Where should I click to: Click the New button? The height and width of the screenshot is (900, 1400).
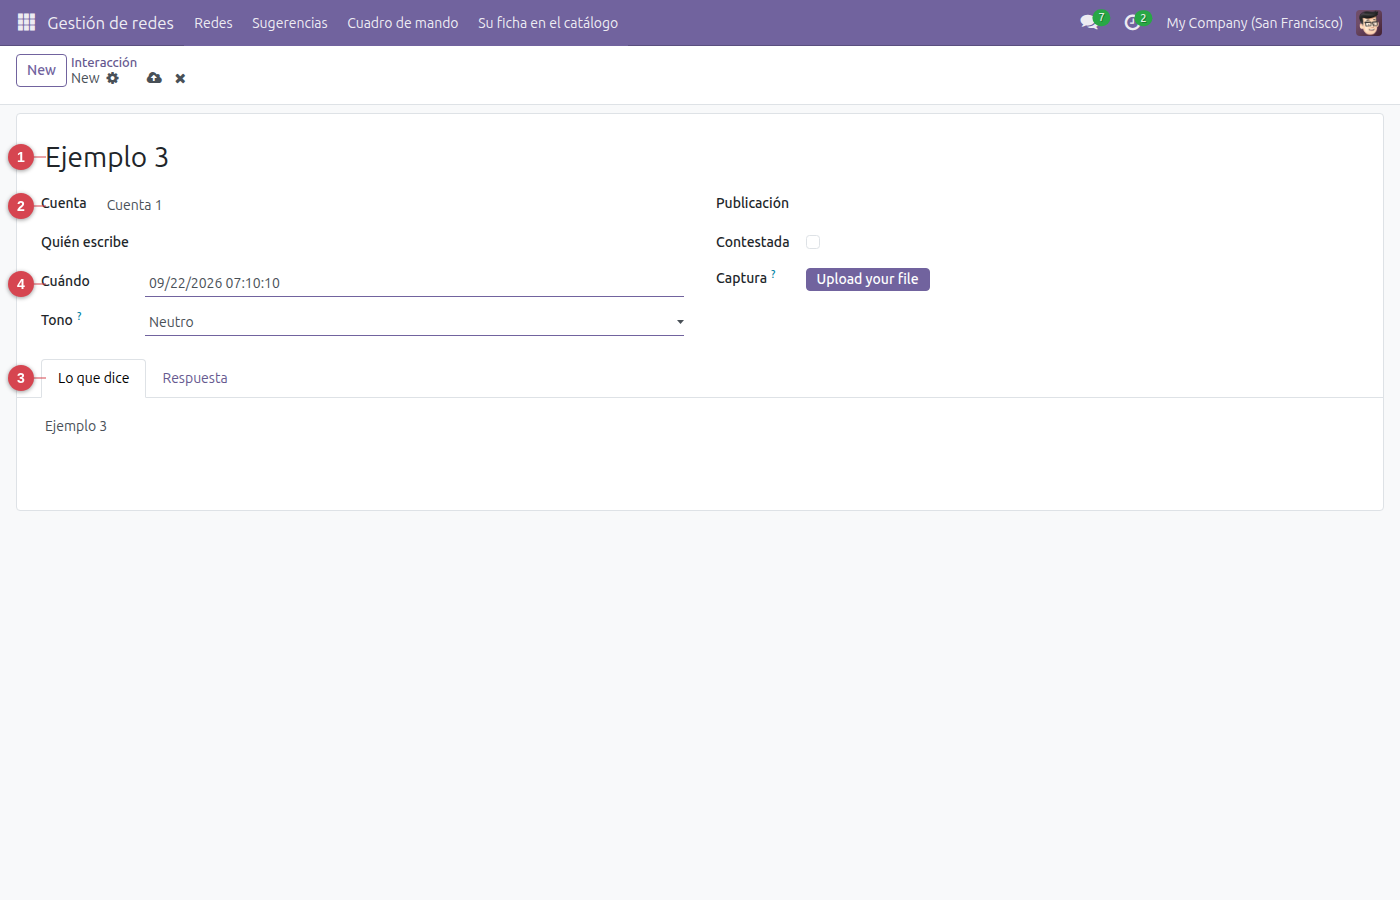(x=41, y=70)
